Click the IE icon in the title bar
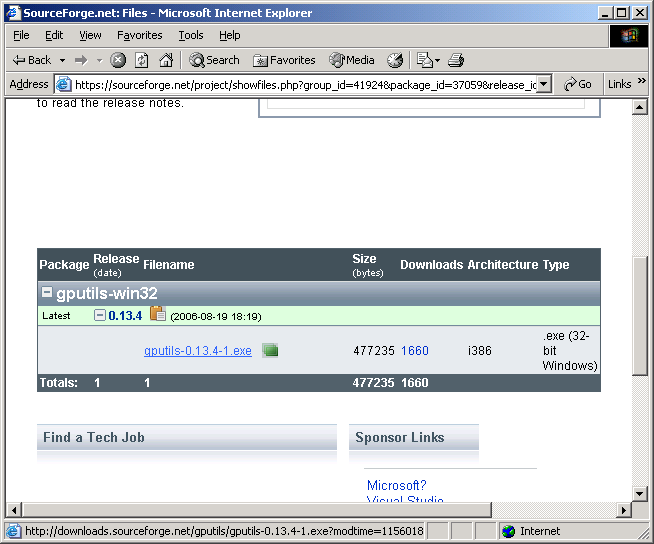This screenshot has width=654, height=544. pyautogui.click(x=13, y=13)
